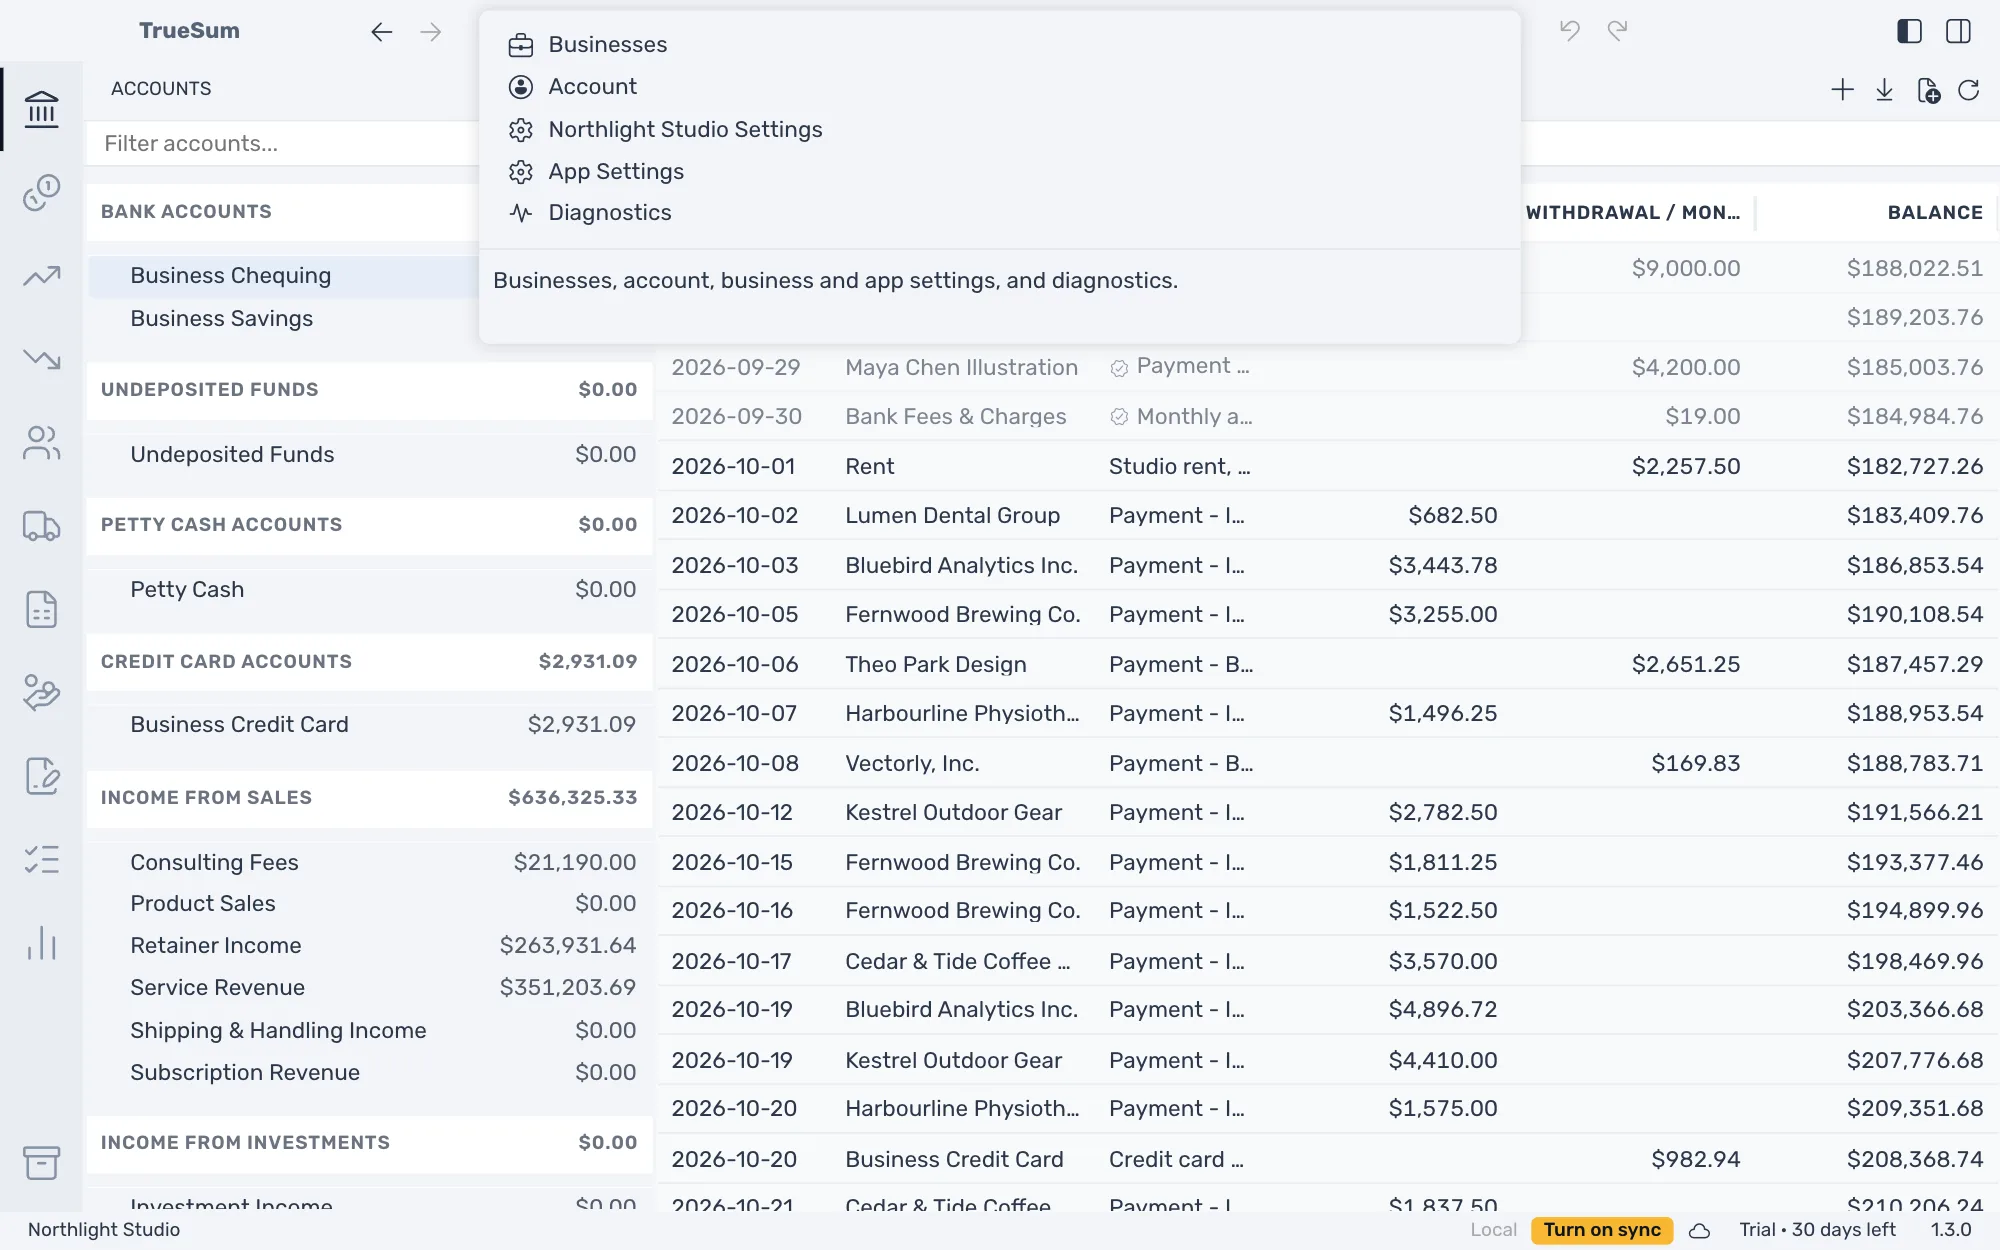Open the bar chart reports sidebar icon
The image size is (2000, 1250).
(x=41, y=943)
